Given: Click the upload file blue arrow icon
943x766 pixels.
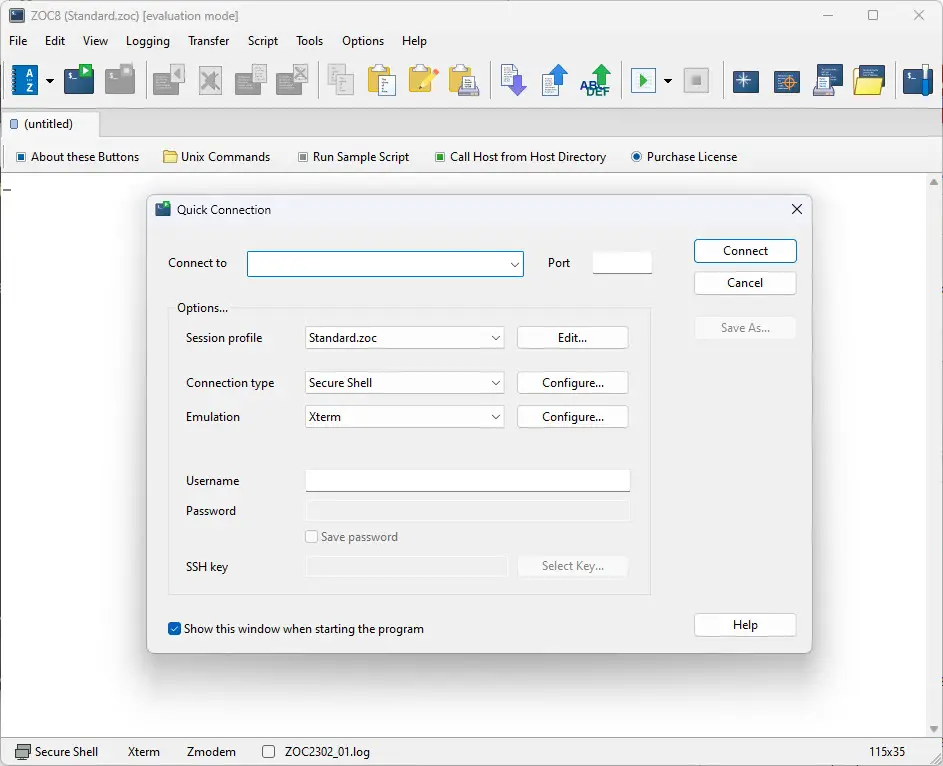Looking at the screenshot, I should tap(554, 80).
